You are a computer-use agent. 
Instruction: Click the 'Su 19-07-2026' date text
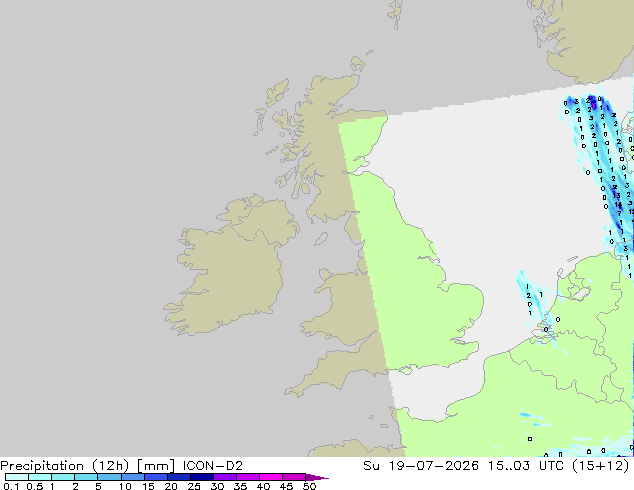click(x=421, y=466)
